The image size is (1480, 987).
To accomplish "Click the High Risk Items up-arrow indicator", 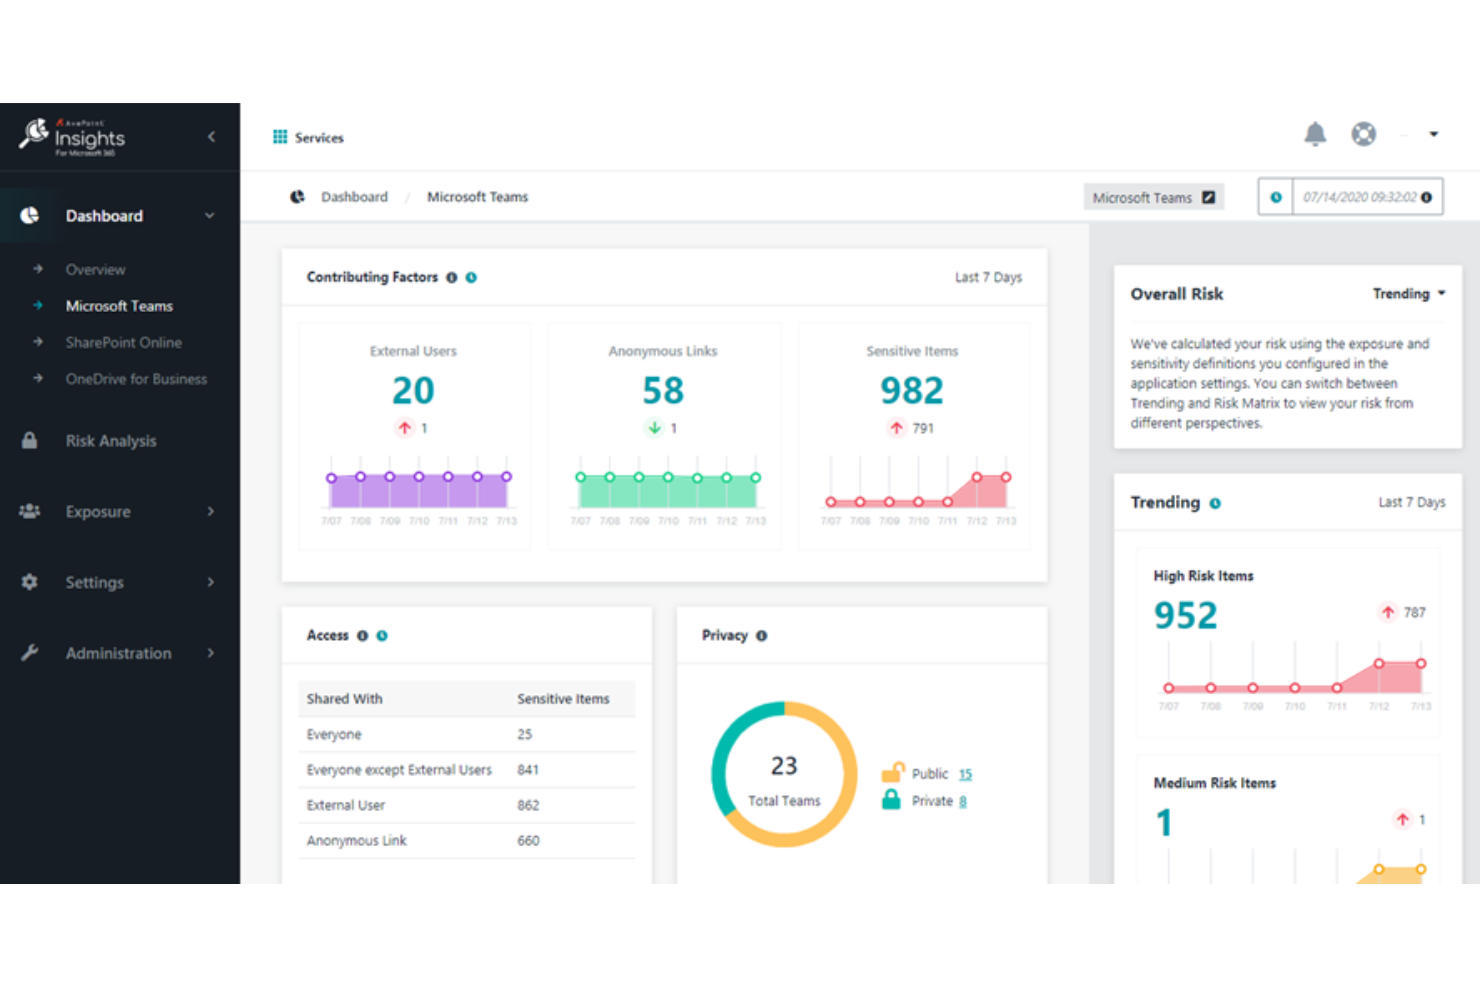I will (1388, 612).
